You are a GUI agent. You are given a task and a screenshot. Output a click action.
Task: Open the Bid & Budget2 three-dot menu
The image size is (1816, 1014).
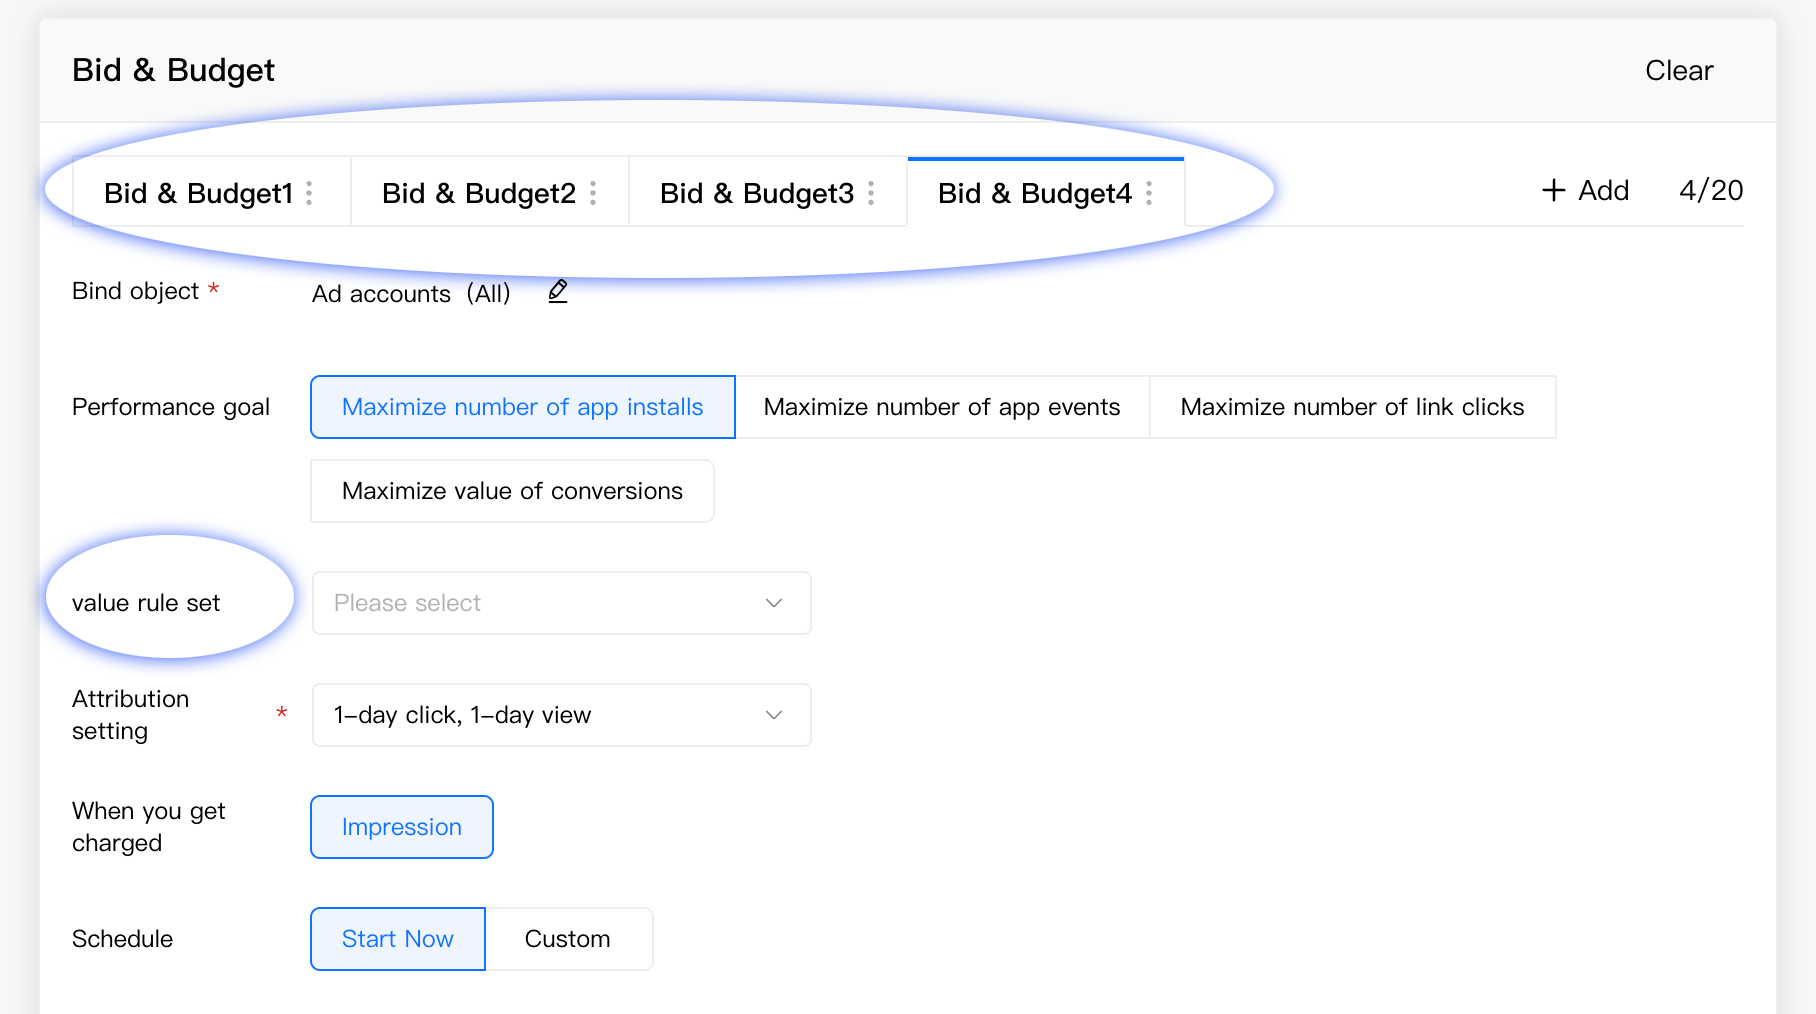click(x=593, y=193)
